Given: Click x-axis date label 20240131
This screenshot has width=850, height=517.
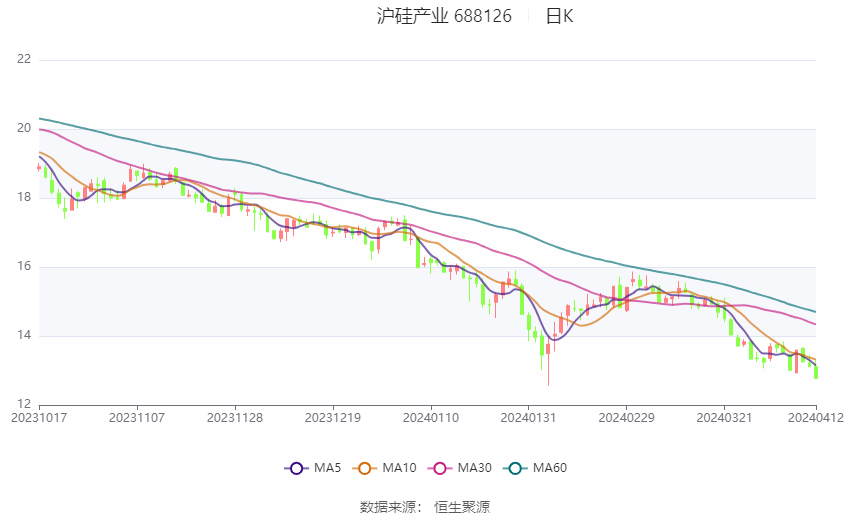Looking at the screenshot, I should 528,418.
